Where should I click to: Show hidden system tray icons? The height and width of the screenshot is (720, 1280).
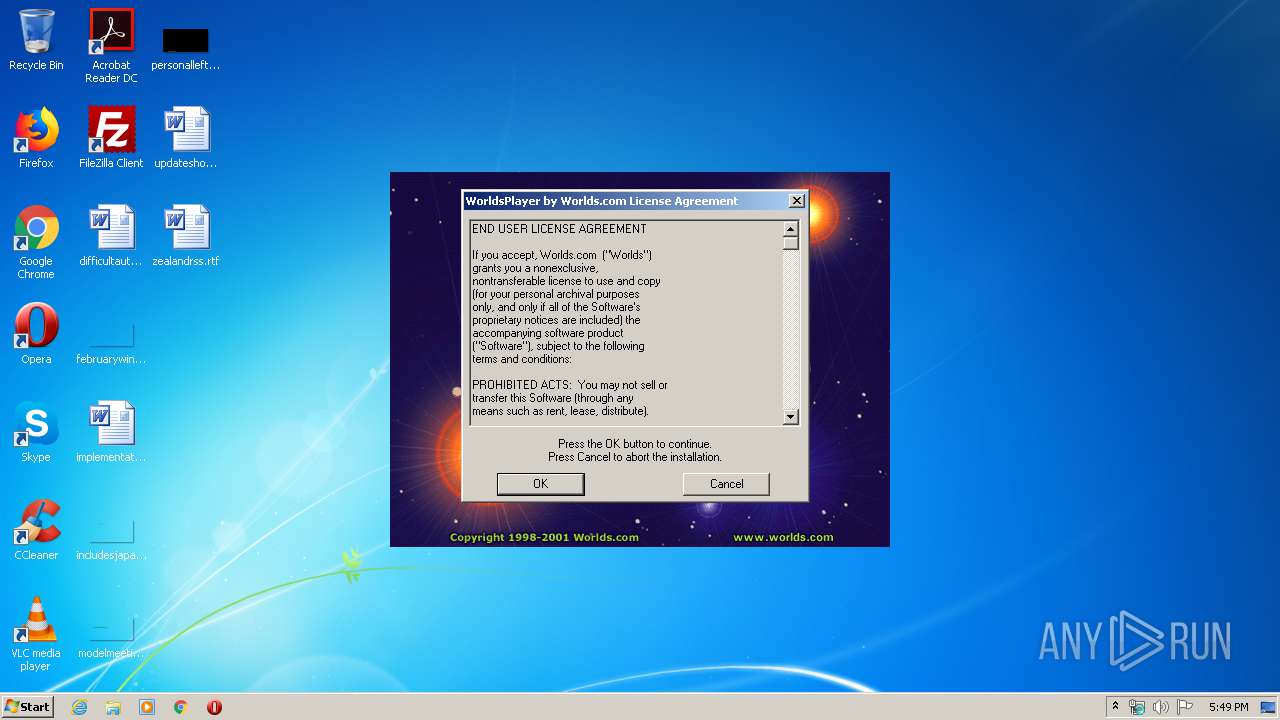[1115, 707]
